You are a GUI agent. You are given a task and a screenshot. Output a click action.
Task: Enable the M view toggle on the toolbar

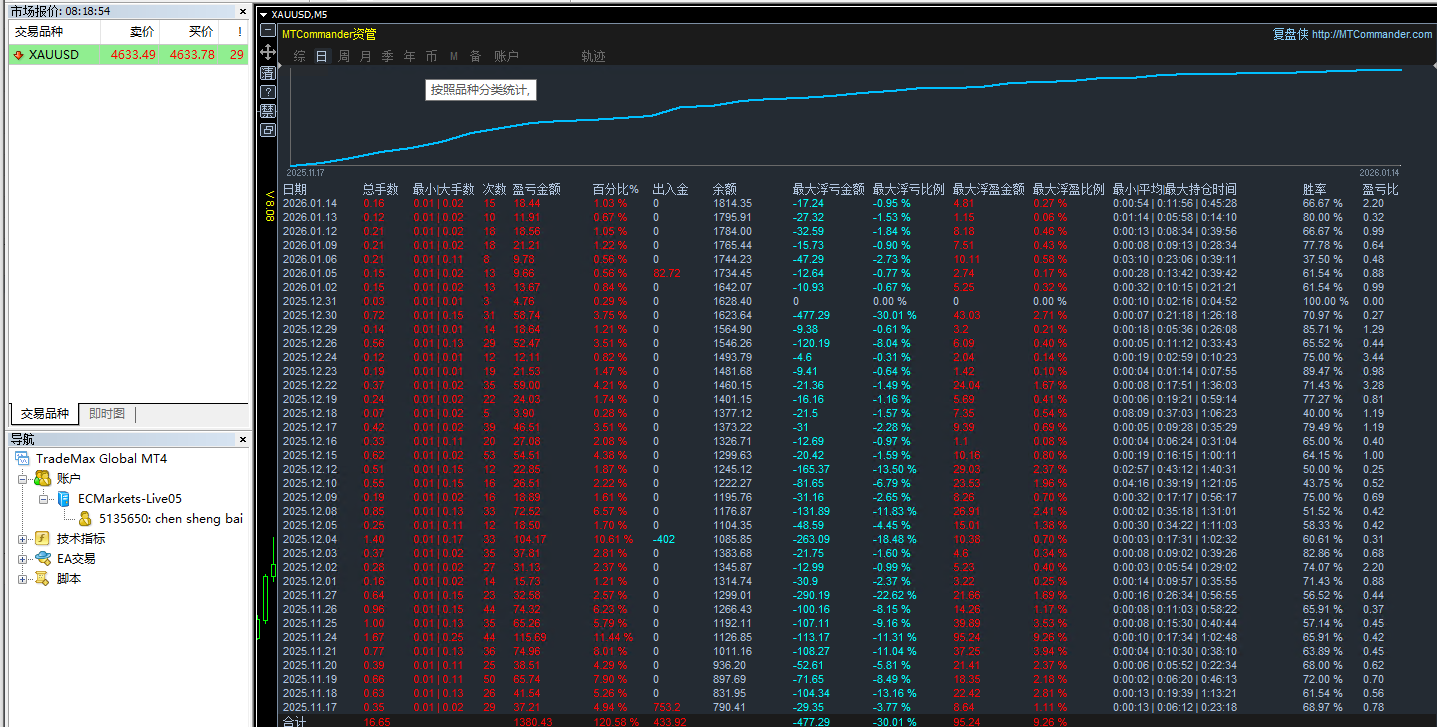click(x=452, y=56)
